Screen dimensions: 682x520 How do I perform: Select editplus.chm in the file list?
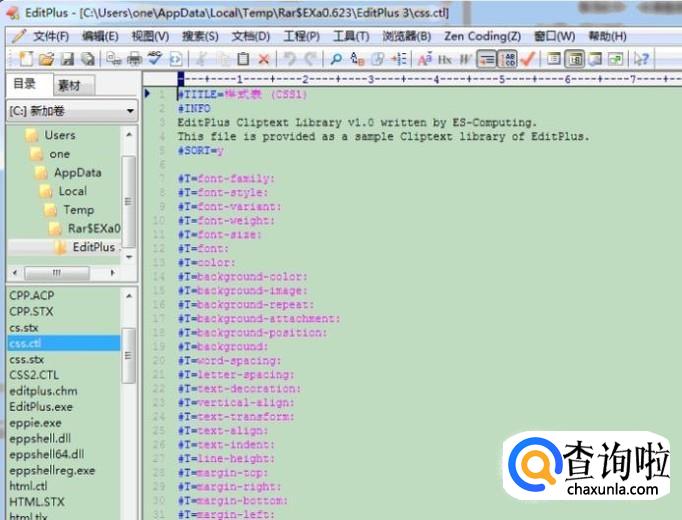[x=43, y=391]
